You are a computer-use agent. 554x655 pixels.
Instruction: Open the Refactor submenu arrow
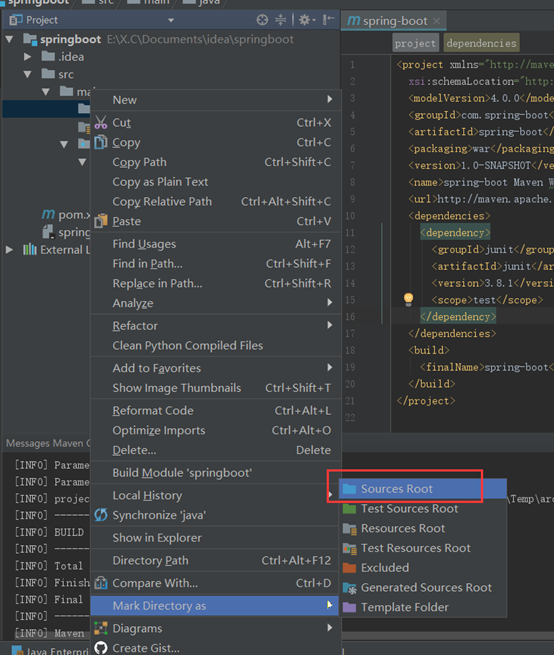[330, 325]
